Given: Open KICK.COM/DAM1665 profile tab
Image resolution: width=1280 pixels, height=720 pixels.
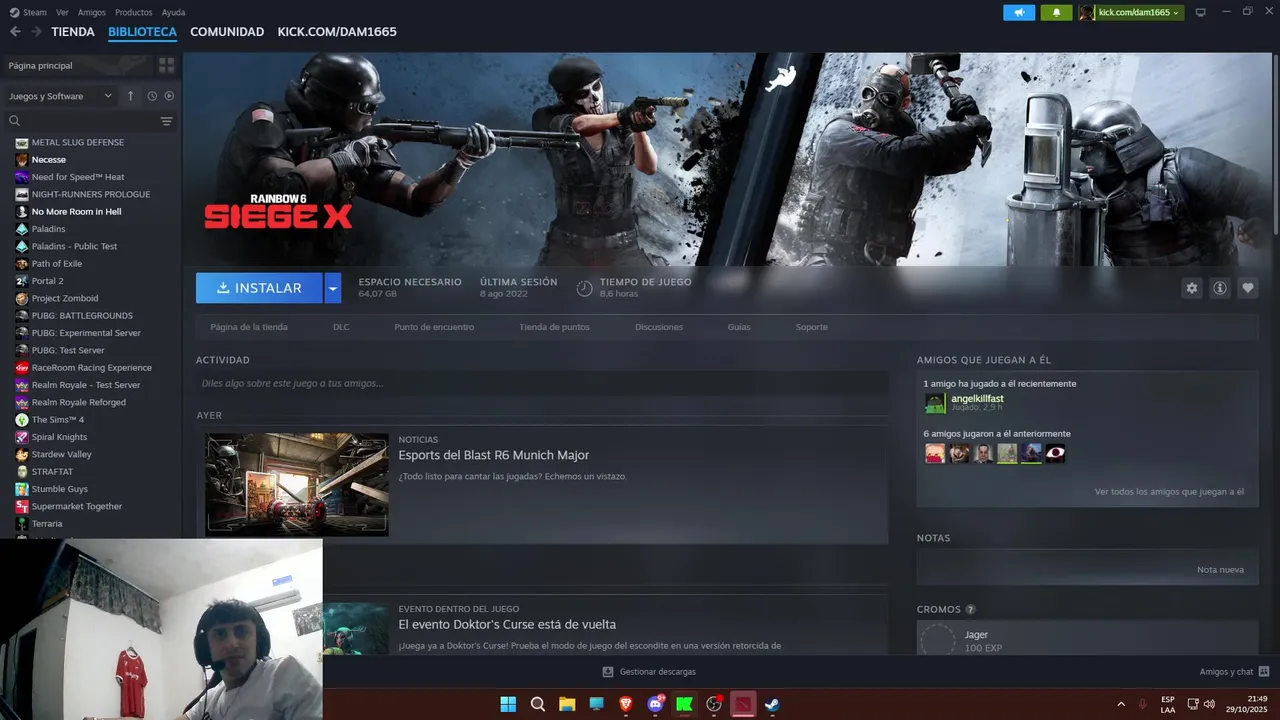Looking at the screenshot, I should [337, 32].
